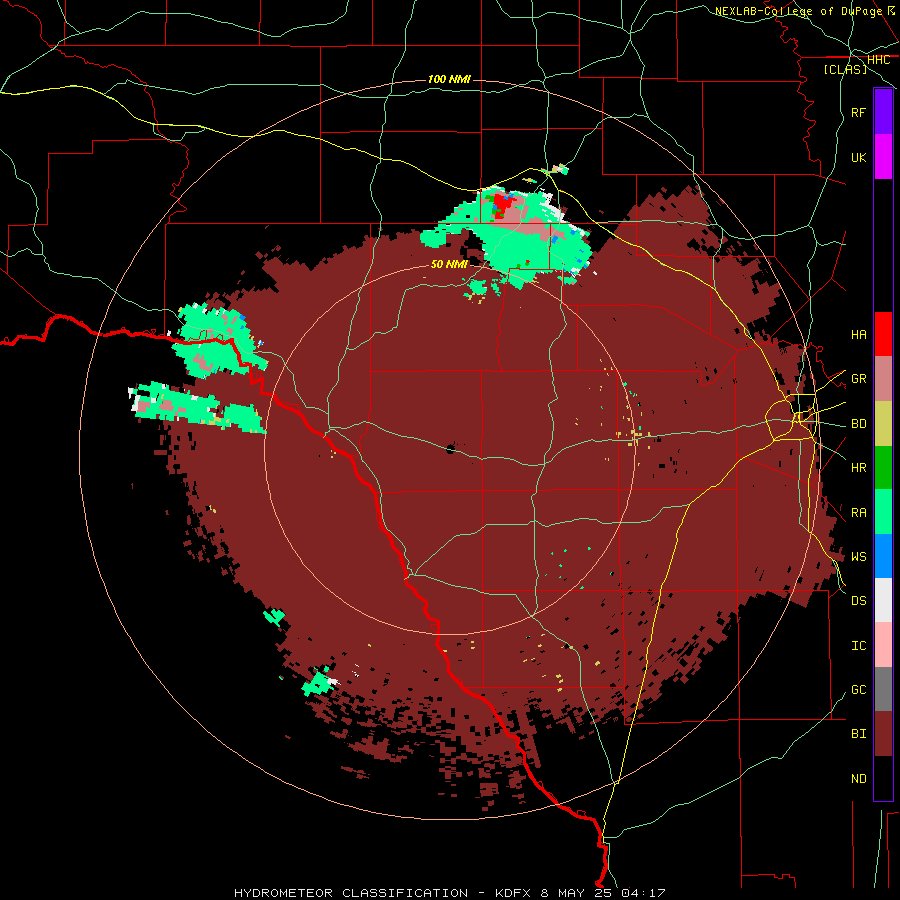Image resolution: width=900 pixels, height=900 pixels.
Task: Click the white DS legend swatch
Action: (x=883, y=600)
